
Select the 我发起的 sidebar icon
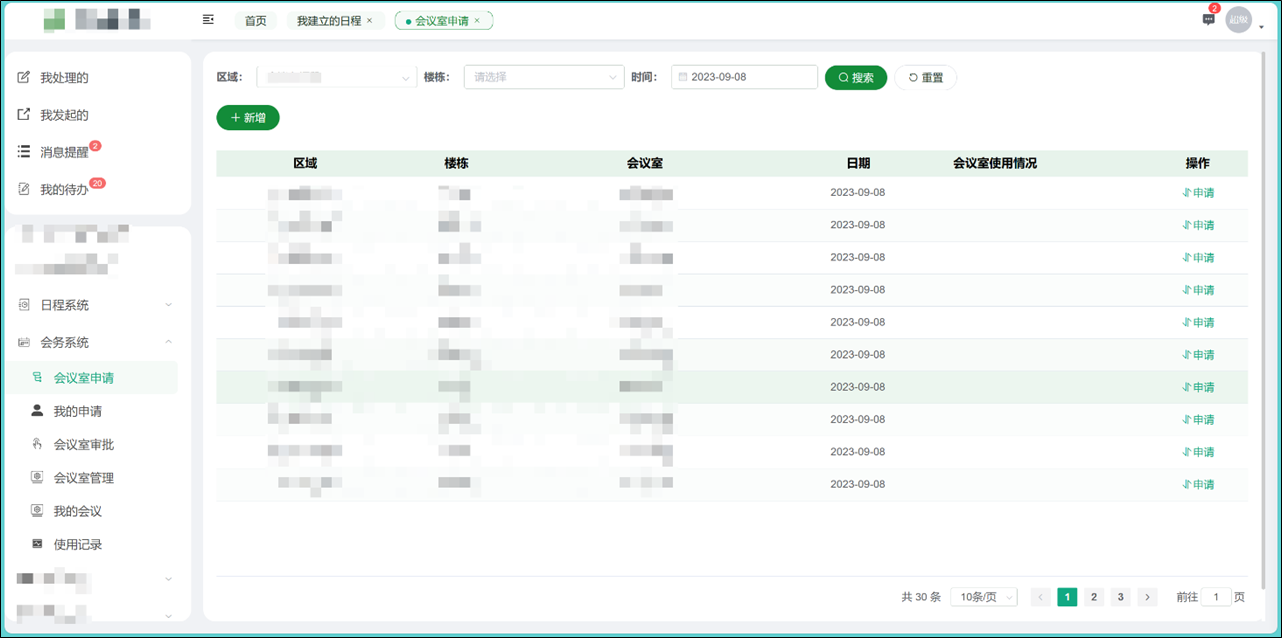[23, 114]
